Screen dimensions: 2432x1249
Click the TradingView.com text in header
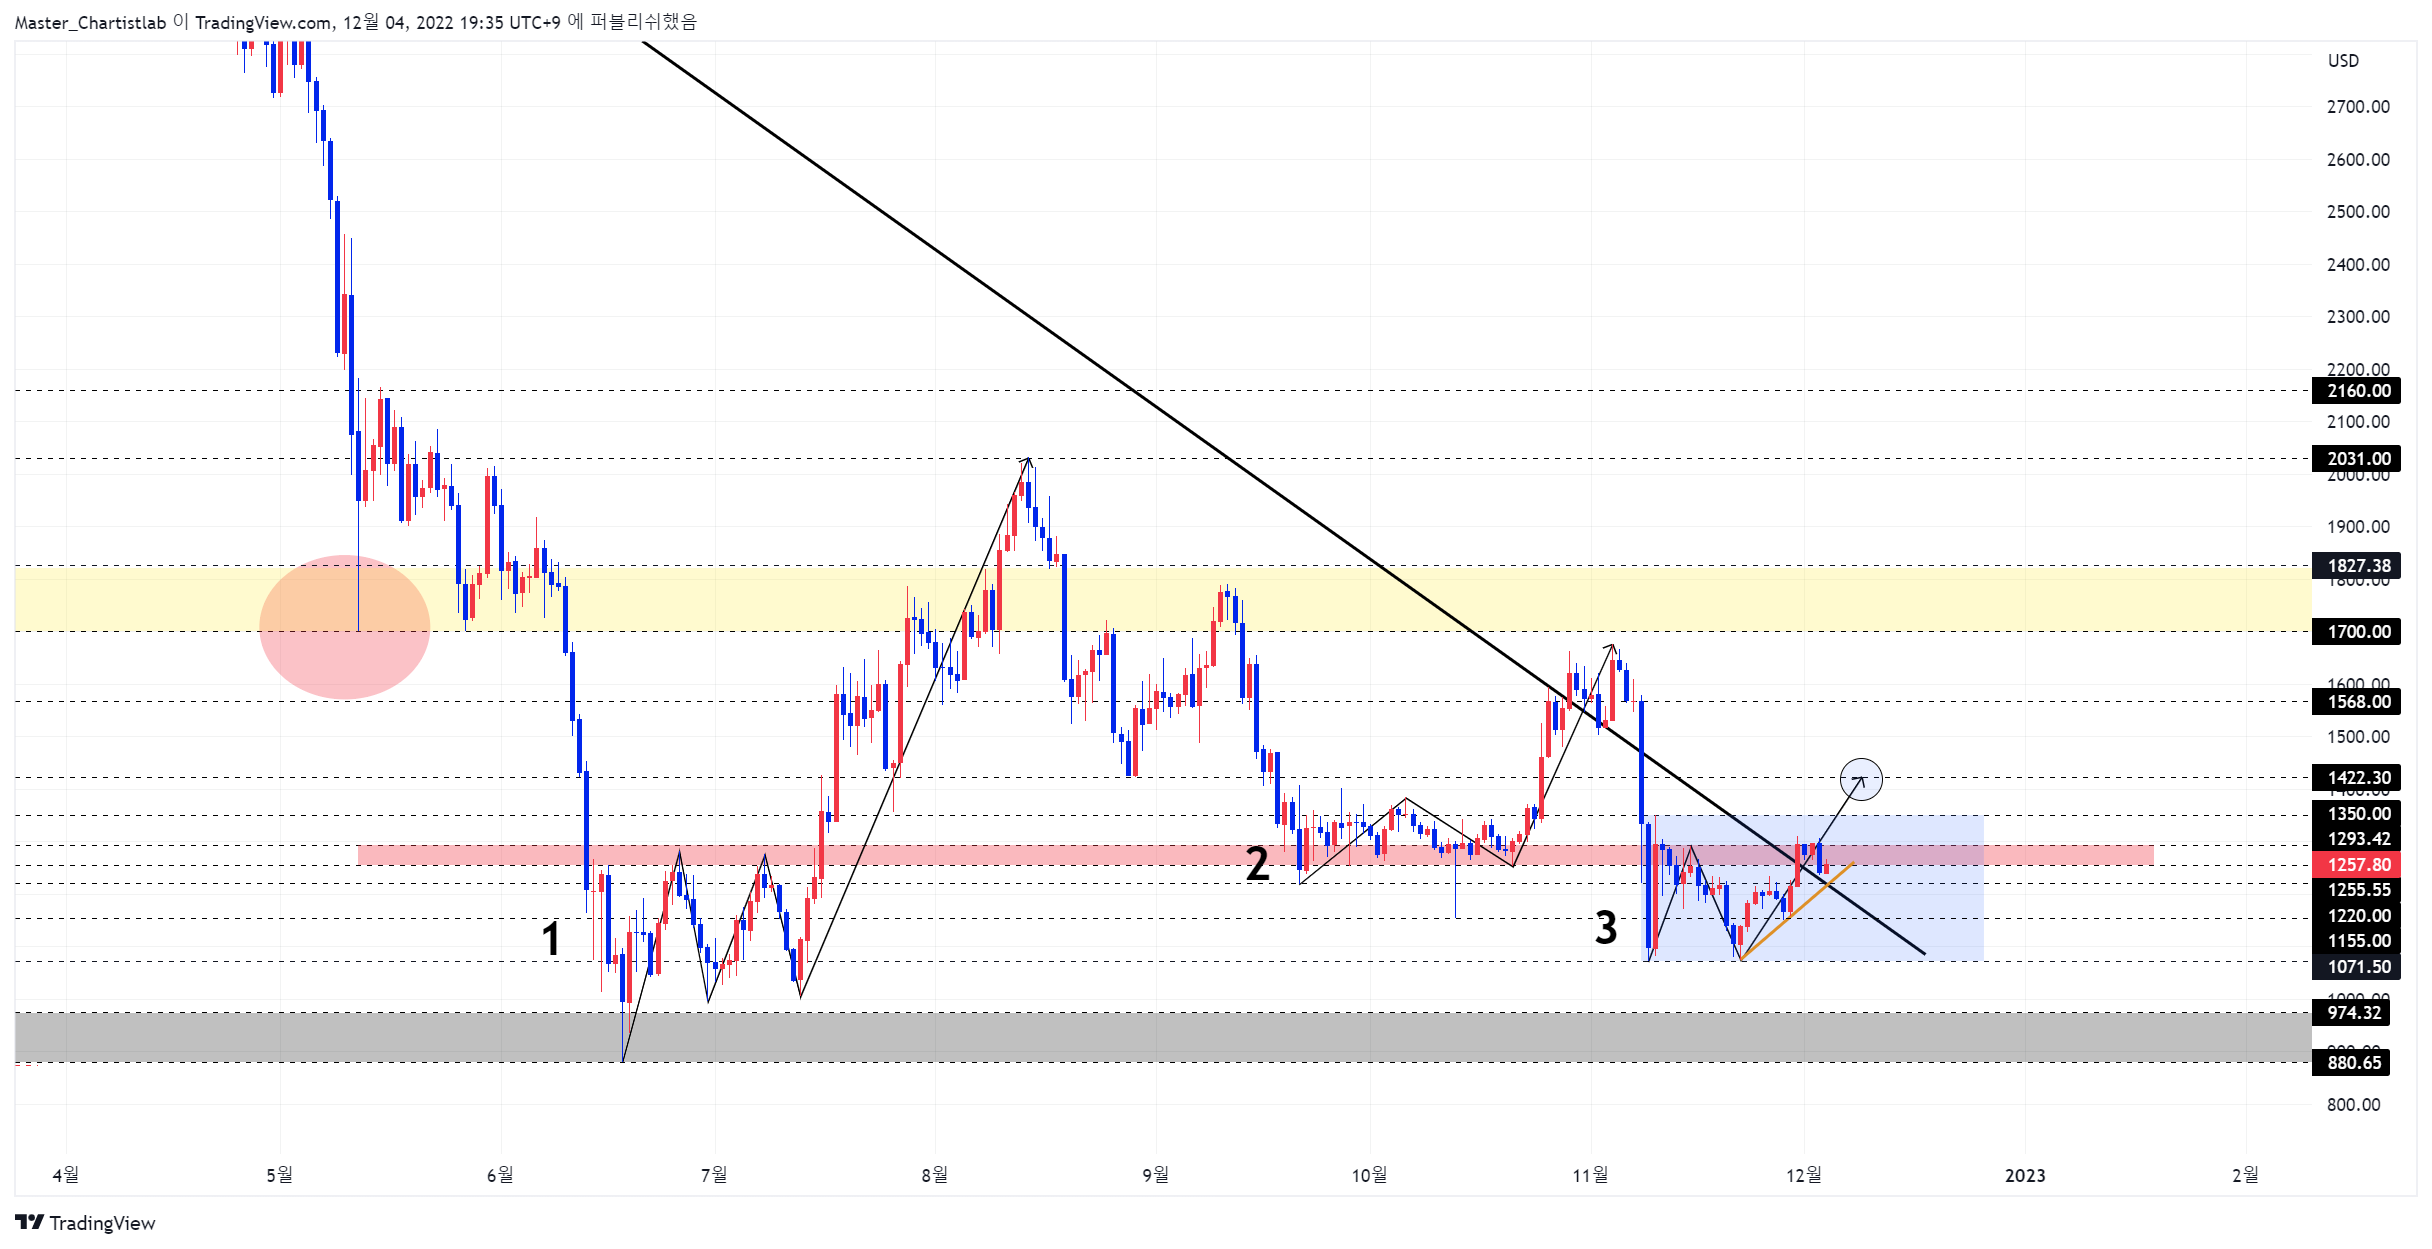[x=263, y=22]
